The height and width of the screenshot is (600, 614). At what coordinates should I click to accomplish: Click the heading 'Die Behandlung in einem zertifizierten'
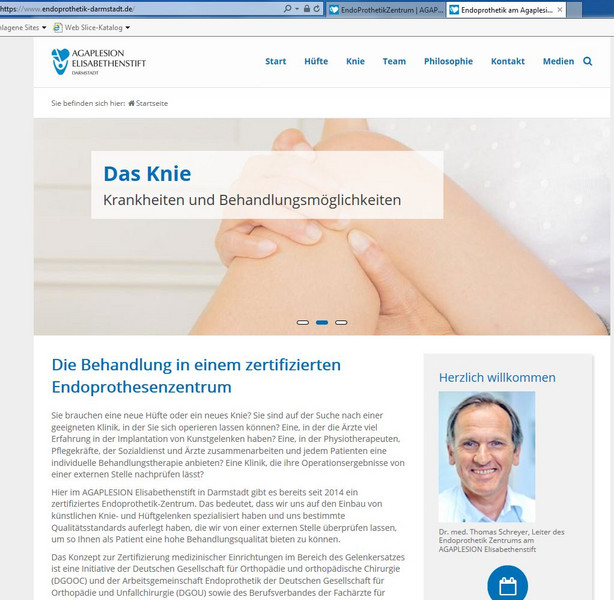(196, 365)
